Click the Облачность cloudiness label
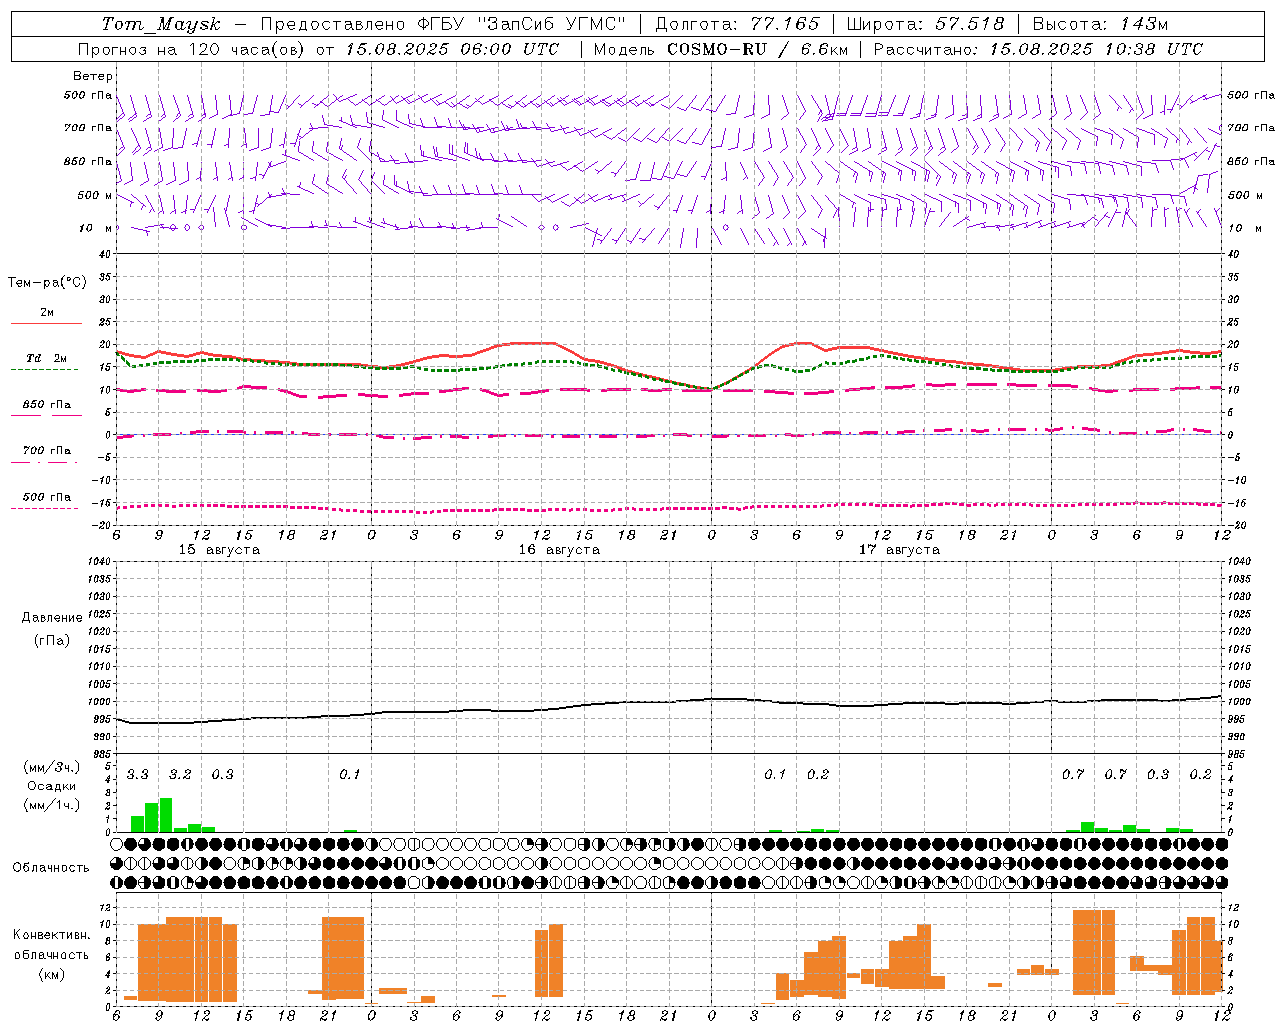This screenshot has width=1280, height=1024. (51, 868)
